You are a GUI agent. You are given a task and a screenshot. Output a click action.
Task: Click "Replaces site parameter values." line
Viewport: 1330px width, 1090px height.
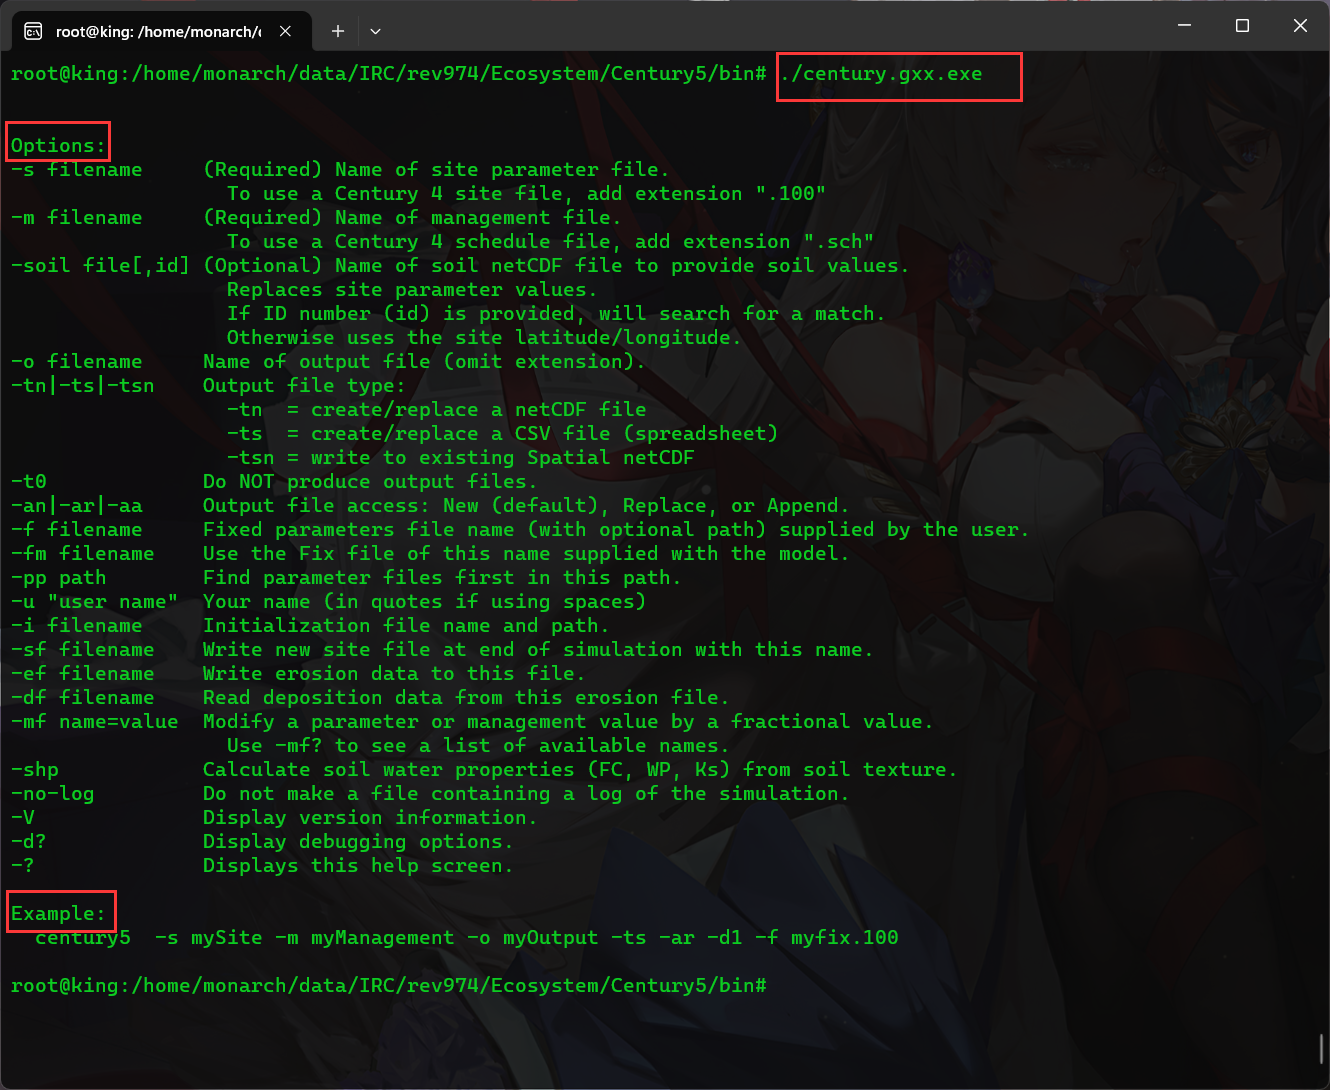(x=412, y=290)
